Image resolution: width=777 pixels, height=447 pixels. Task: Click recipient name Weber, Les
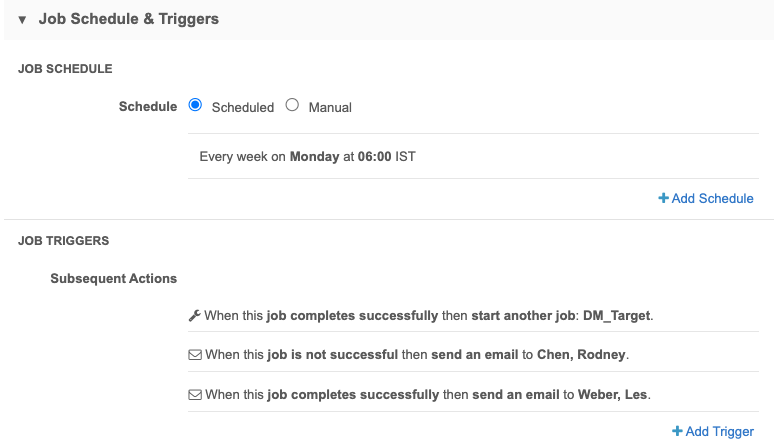[613, 394]
